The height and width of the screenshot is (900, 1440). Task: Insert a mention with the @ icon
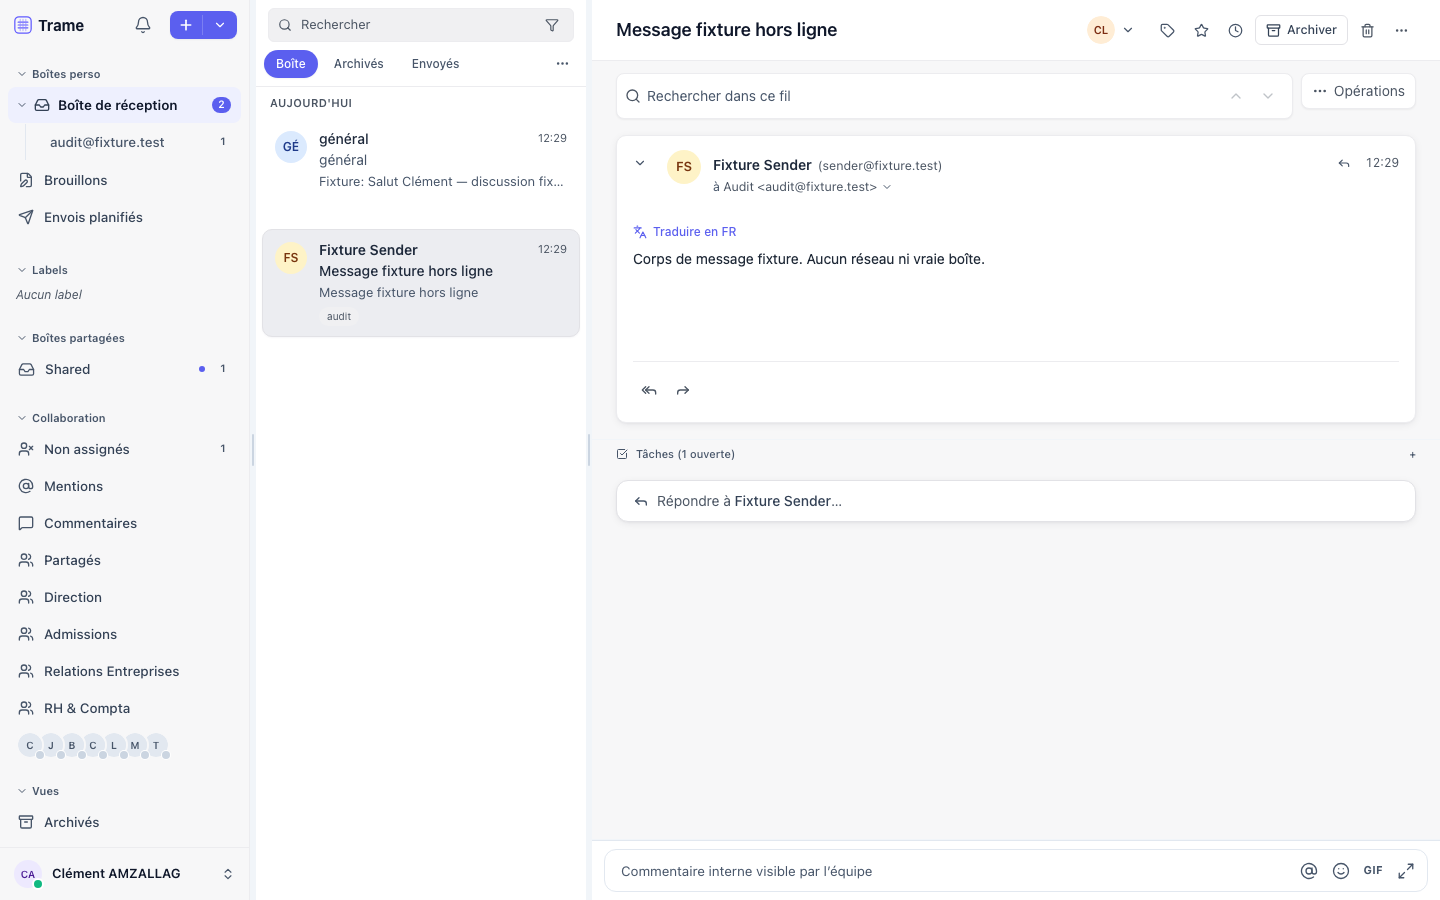1308,871
